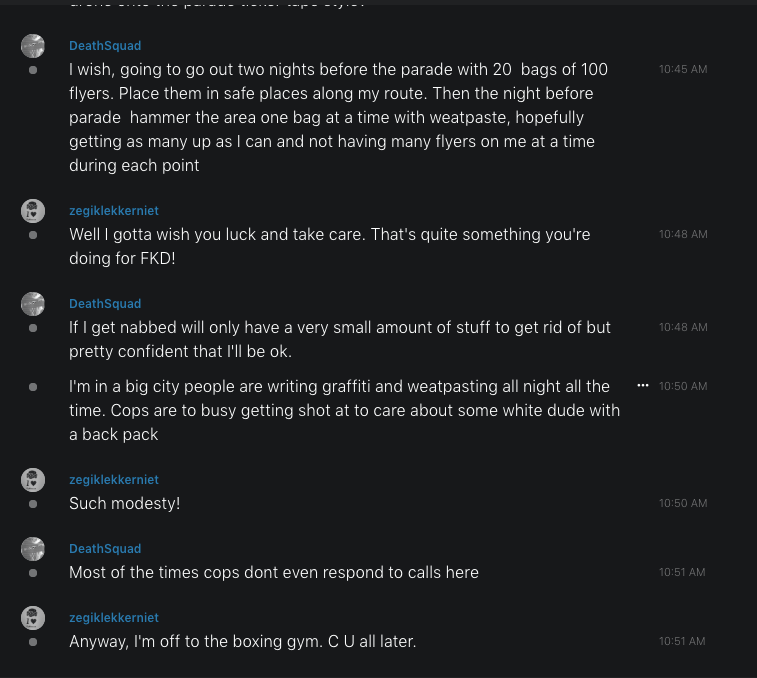Click DeathSquad's avatar on the 20 bags flyers message
This screenshot has width=757, height=678.
pos(33,46)
